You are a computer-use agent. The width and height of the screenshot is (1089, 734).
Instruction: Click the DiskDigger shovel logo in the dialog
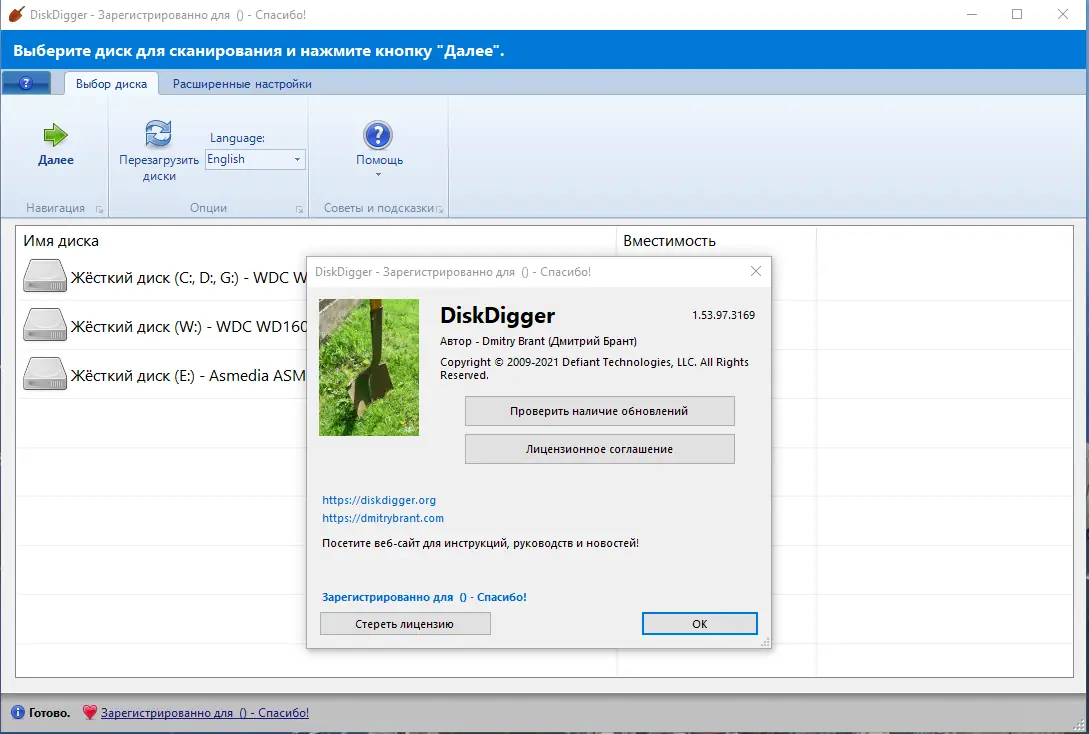pos(369,367)
